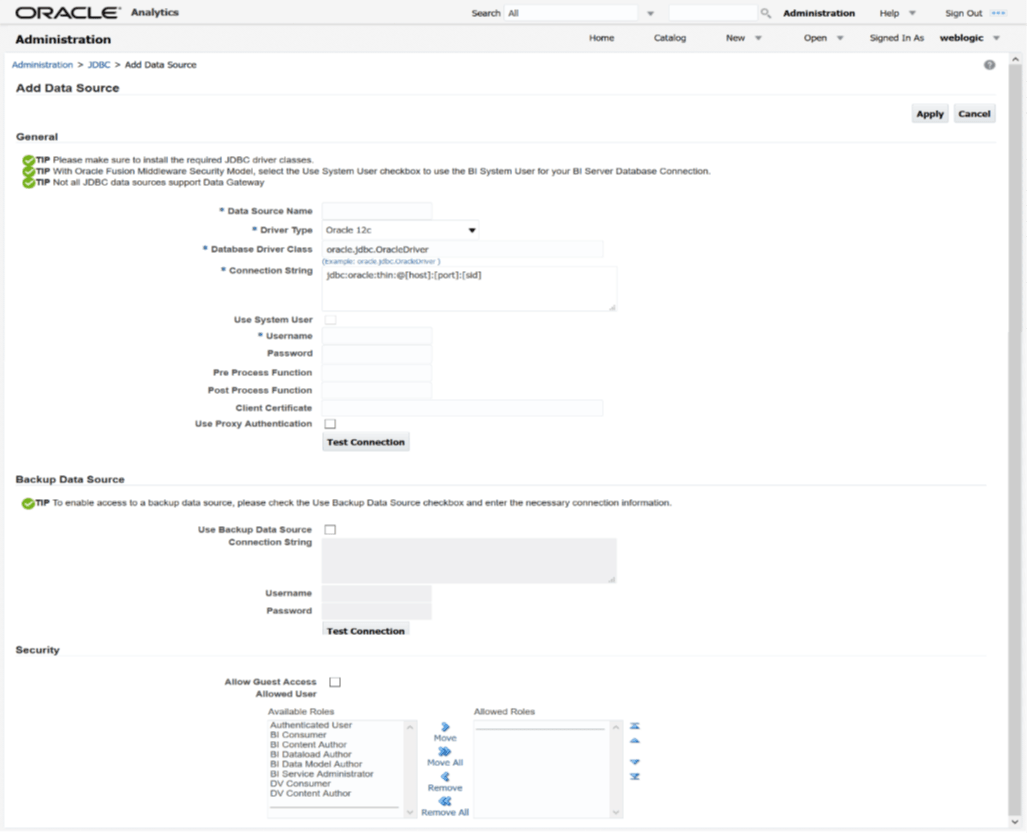Click the page vertical scrollbar
Screen dimensions: 1027x833
tap(1015, 439)
